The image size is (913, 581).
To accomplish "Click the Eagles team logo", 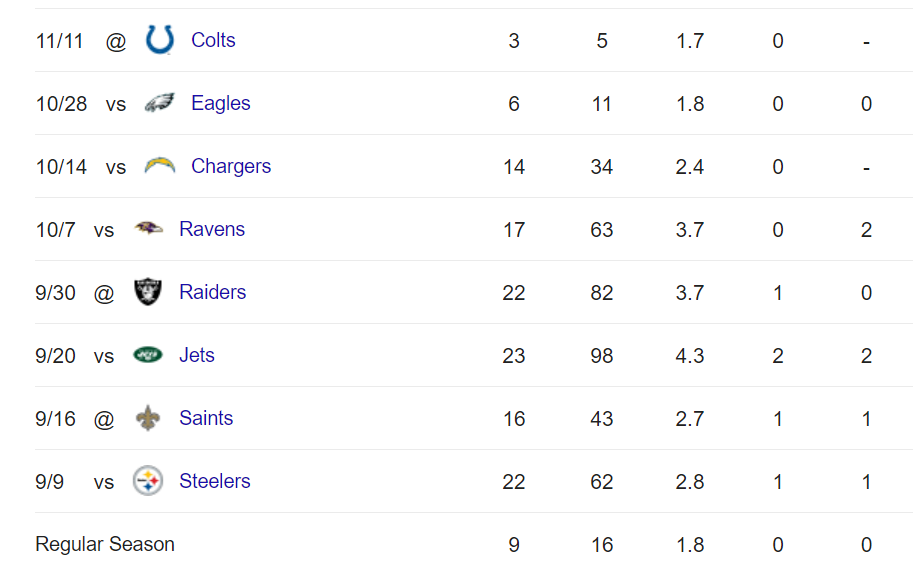I will coord(160,103).
